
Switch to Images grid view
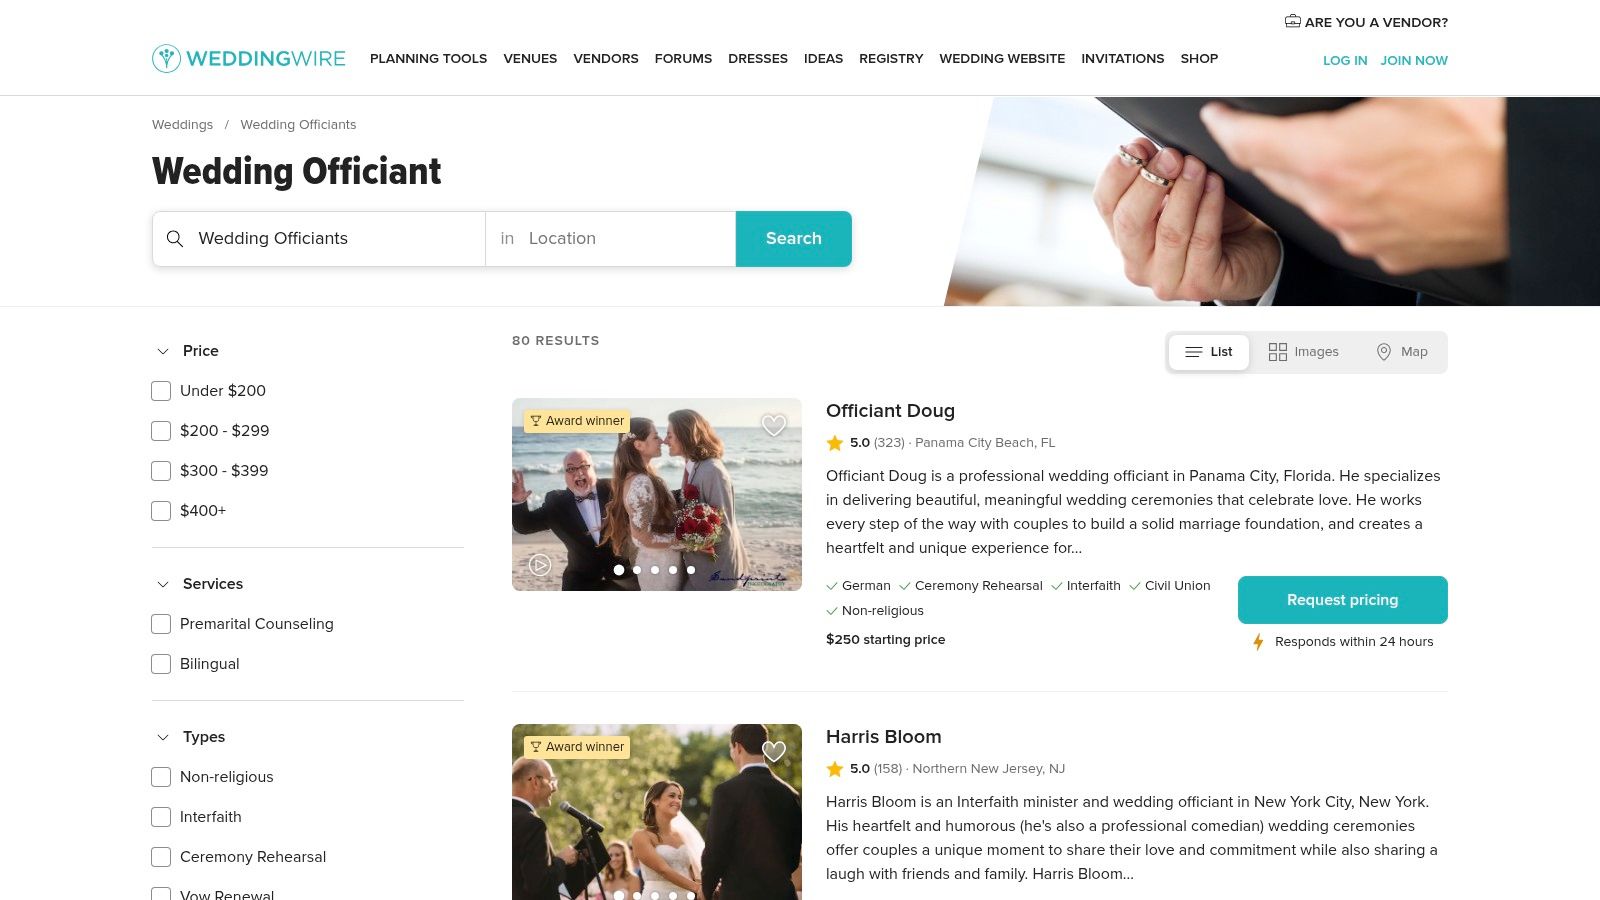[1304, 352]
